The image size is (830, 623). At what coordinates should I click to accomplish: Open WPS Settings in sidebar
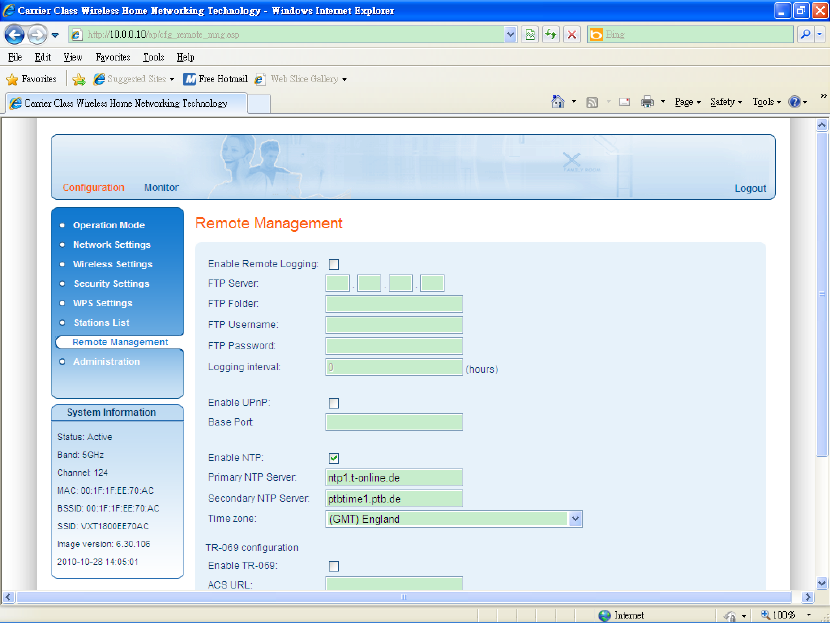pos(103,303)
